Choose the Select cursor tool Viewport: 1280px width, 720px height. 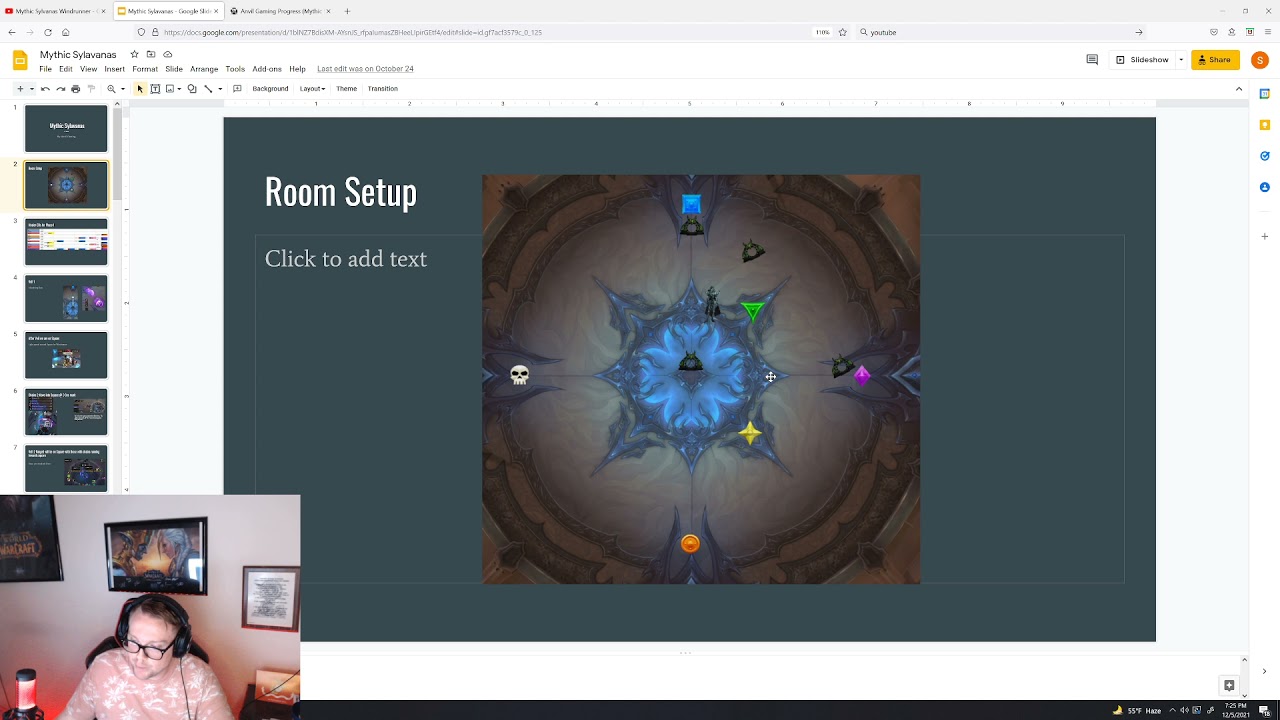[140, 89]
